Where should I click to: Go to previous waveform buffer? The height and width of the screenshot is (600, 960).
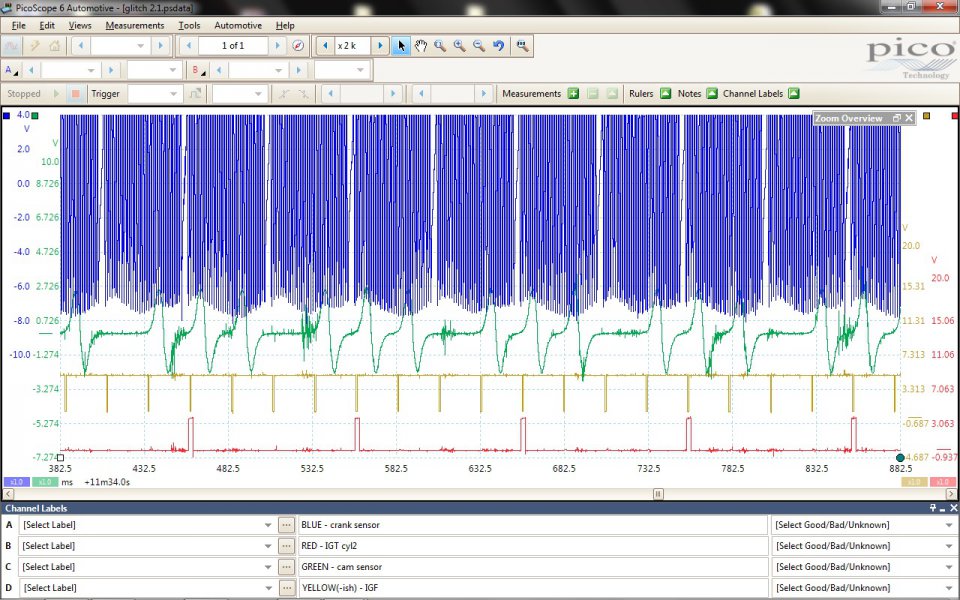click(189, 46)
